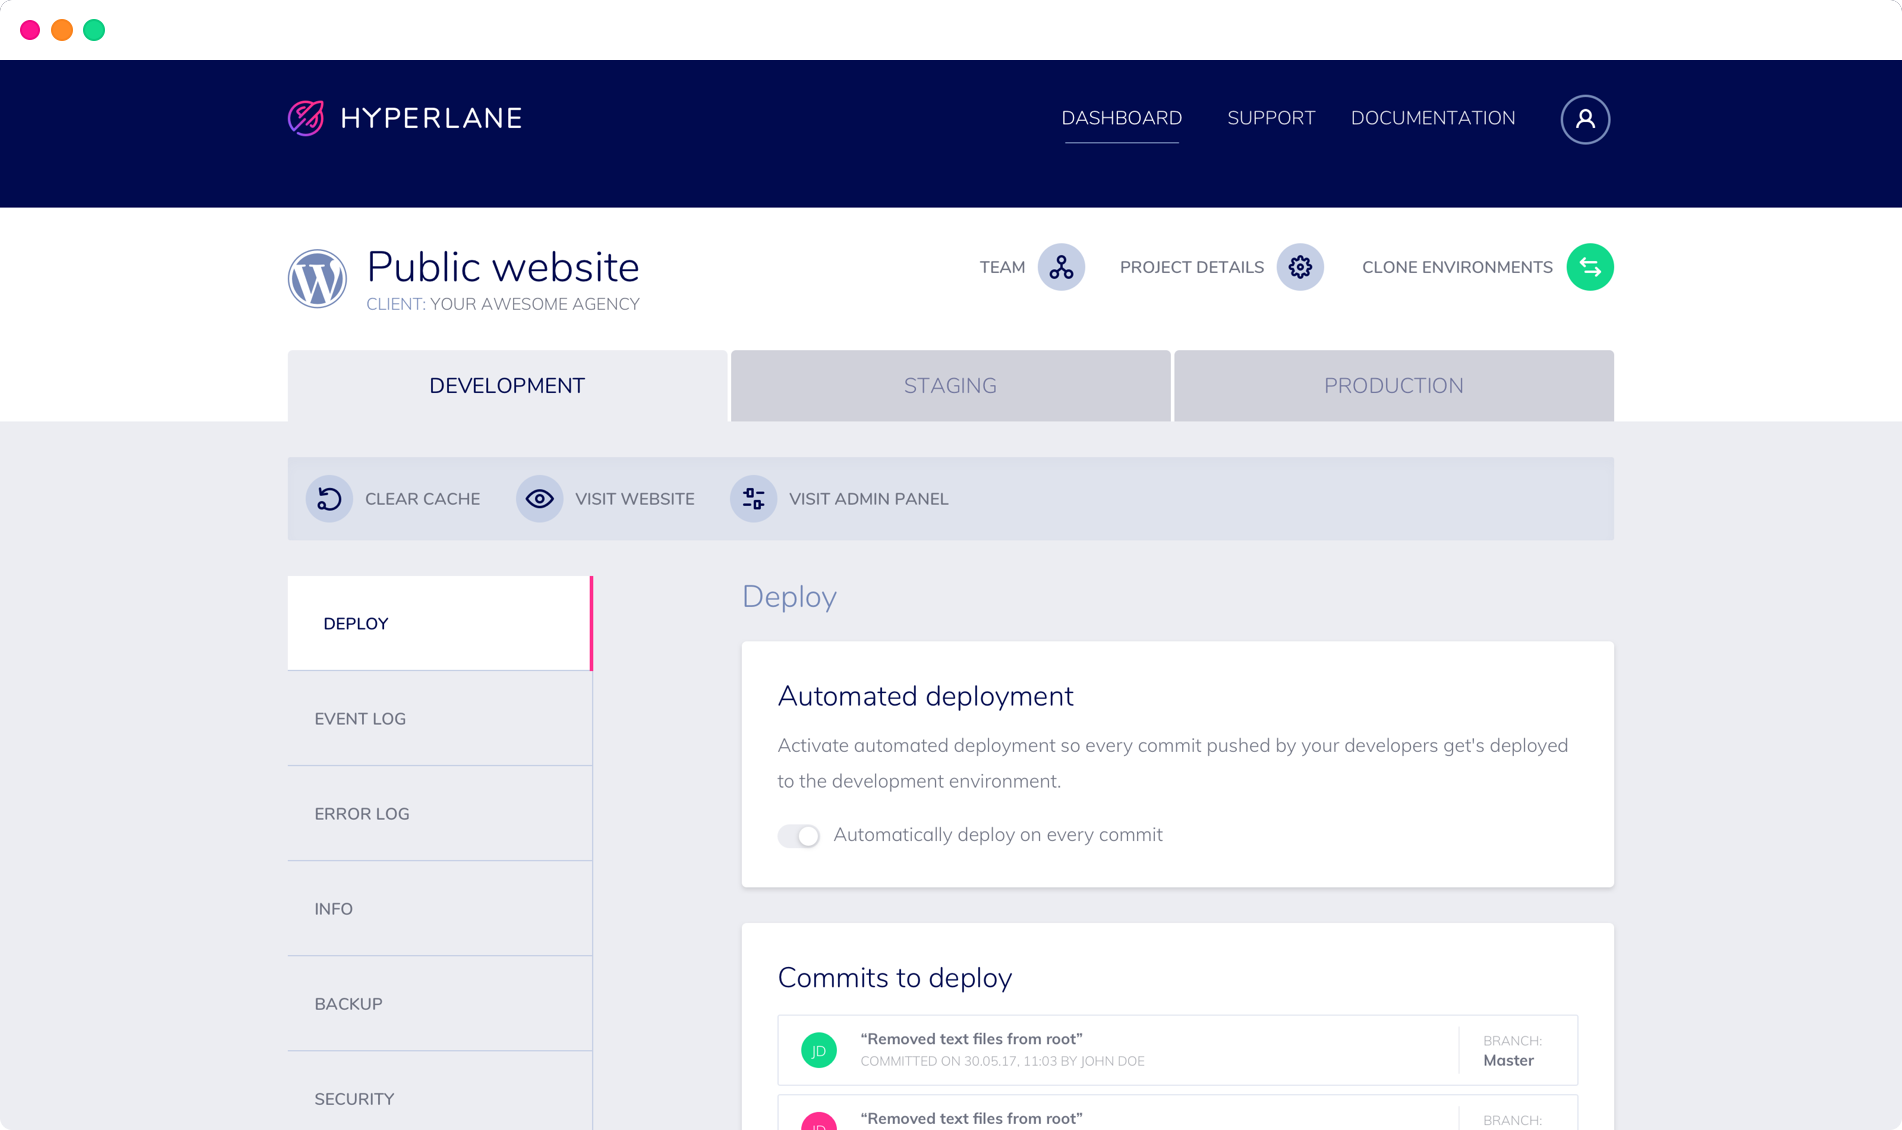1902x1130 pixels.
Task: Click the WordPress project logo
Action: coord(317,278)
